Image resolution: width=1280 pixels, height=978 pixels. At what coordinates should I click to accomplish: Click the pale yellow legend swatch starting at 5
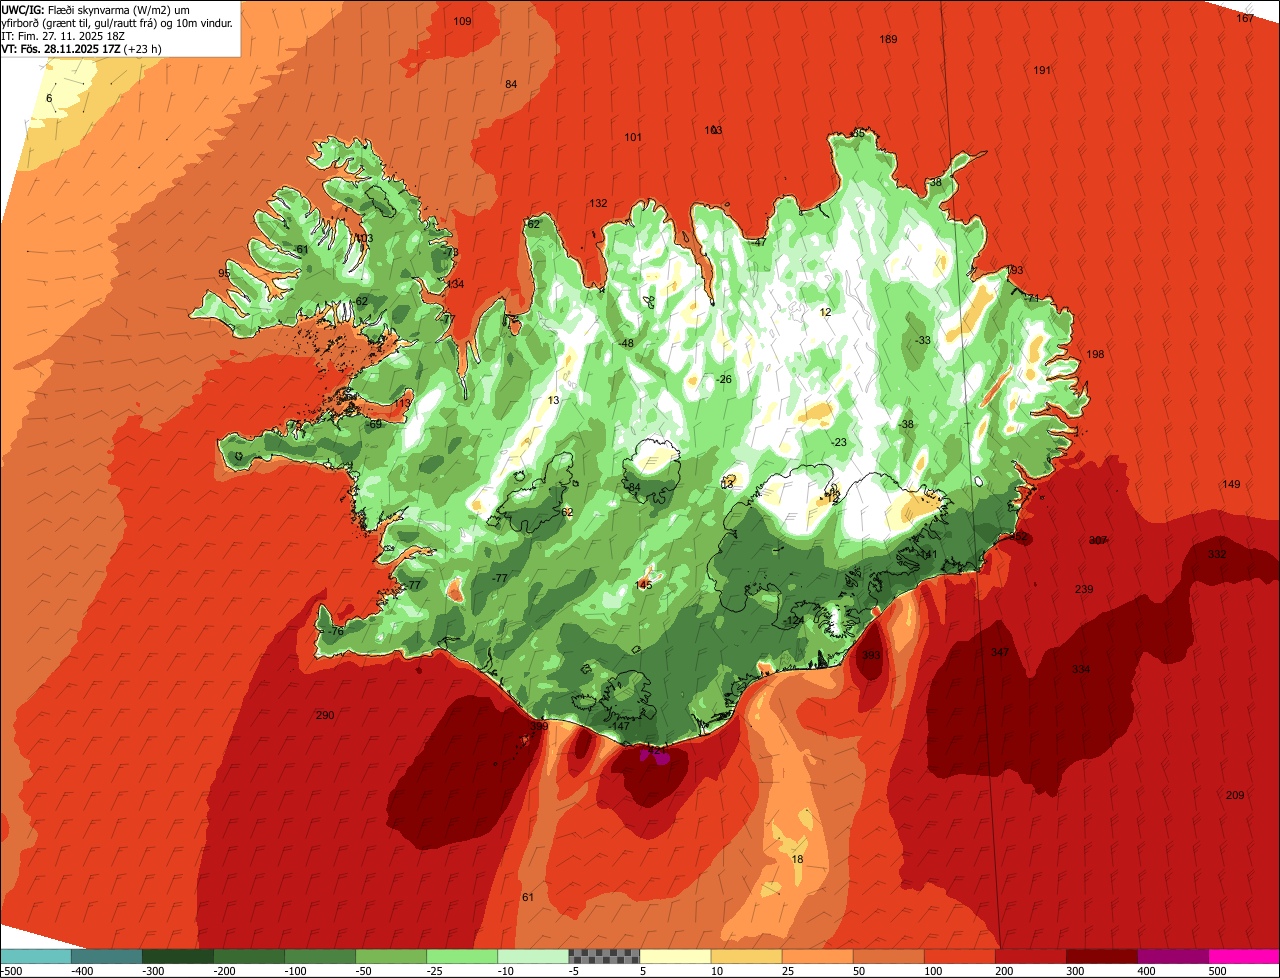[x=675, y=956]
